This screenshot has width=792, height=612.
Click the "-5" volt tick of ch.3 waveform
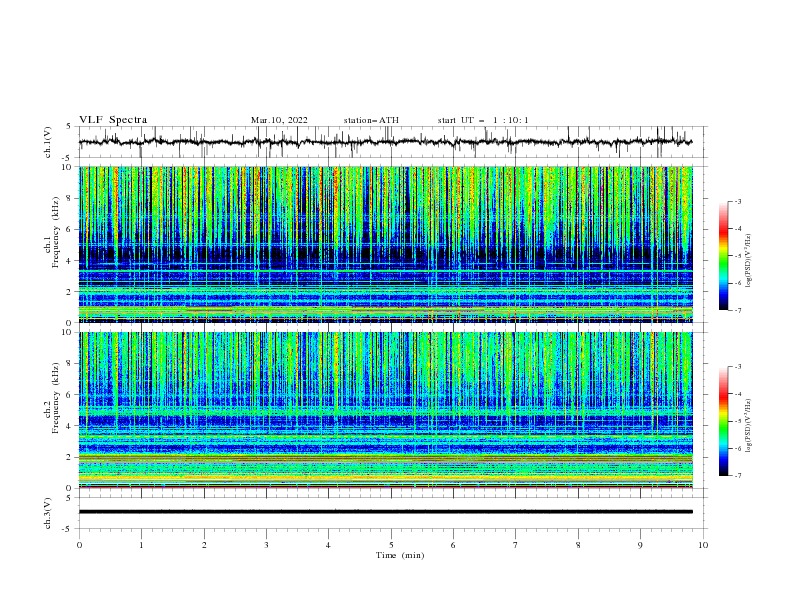pos(68,529)
